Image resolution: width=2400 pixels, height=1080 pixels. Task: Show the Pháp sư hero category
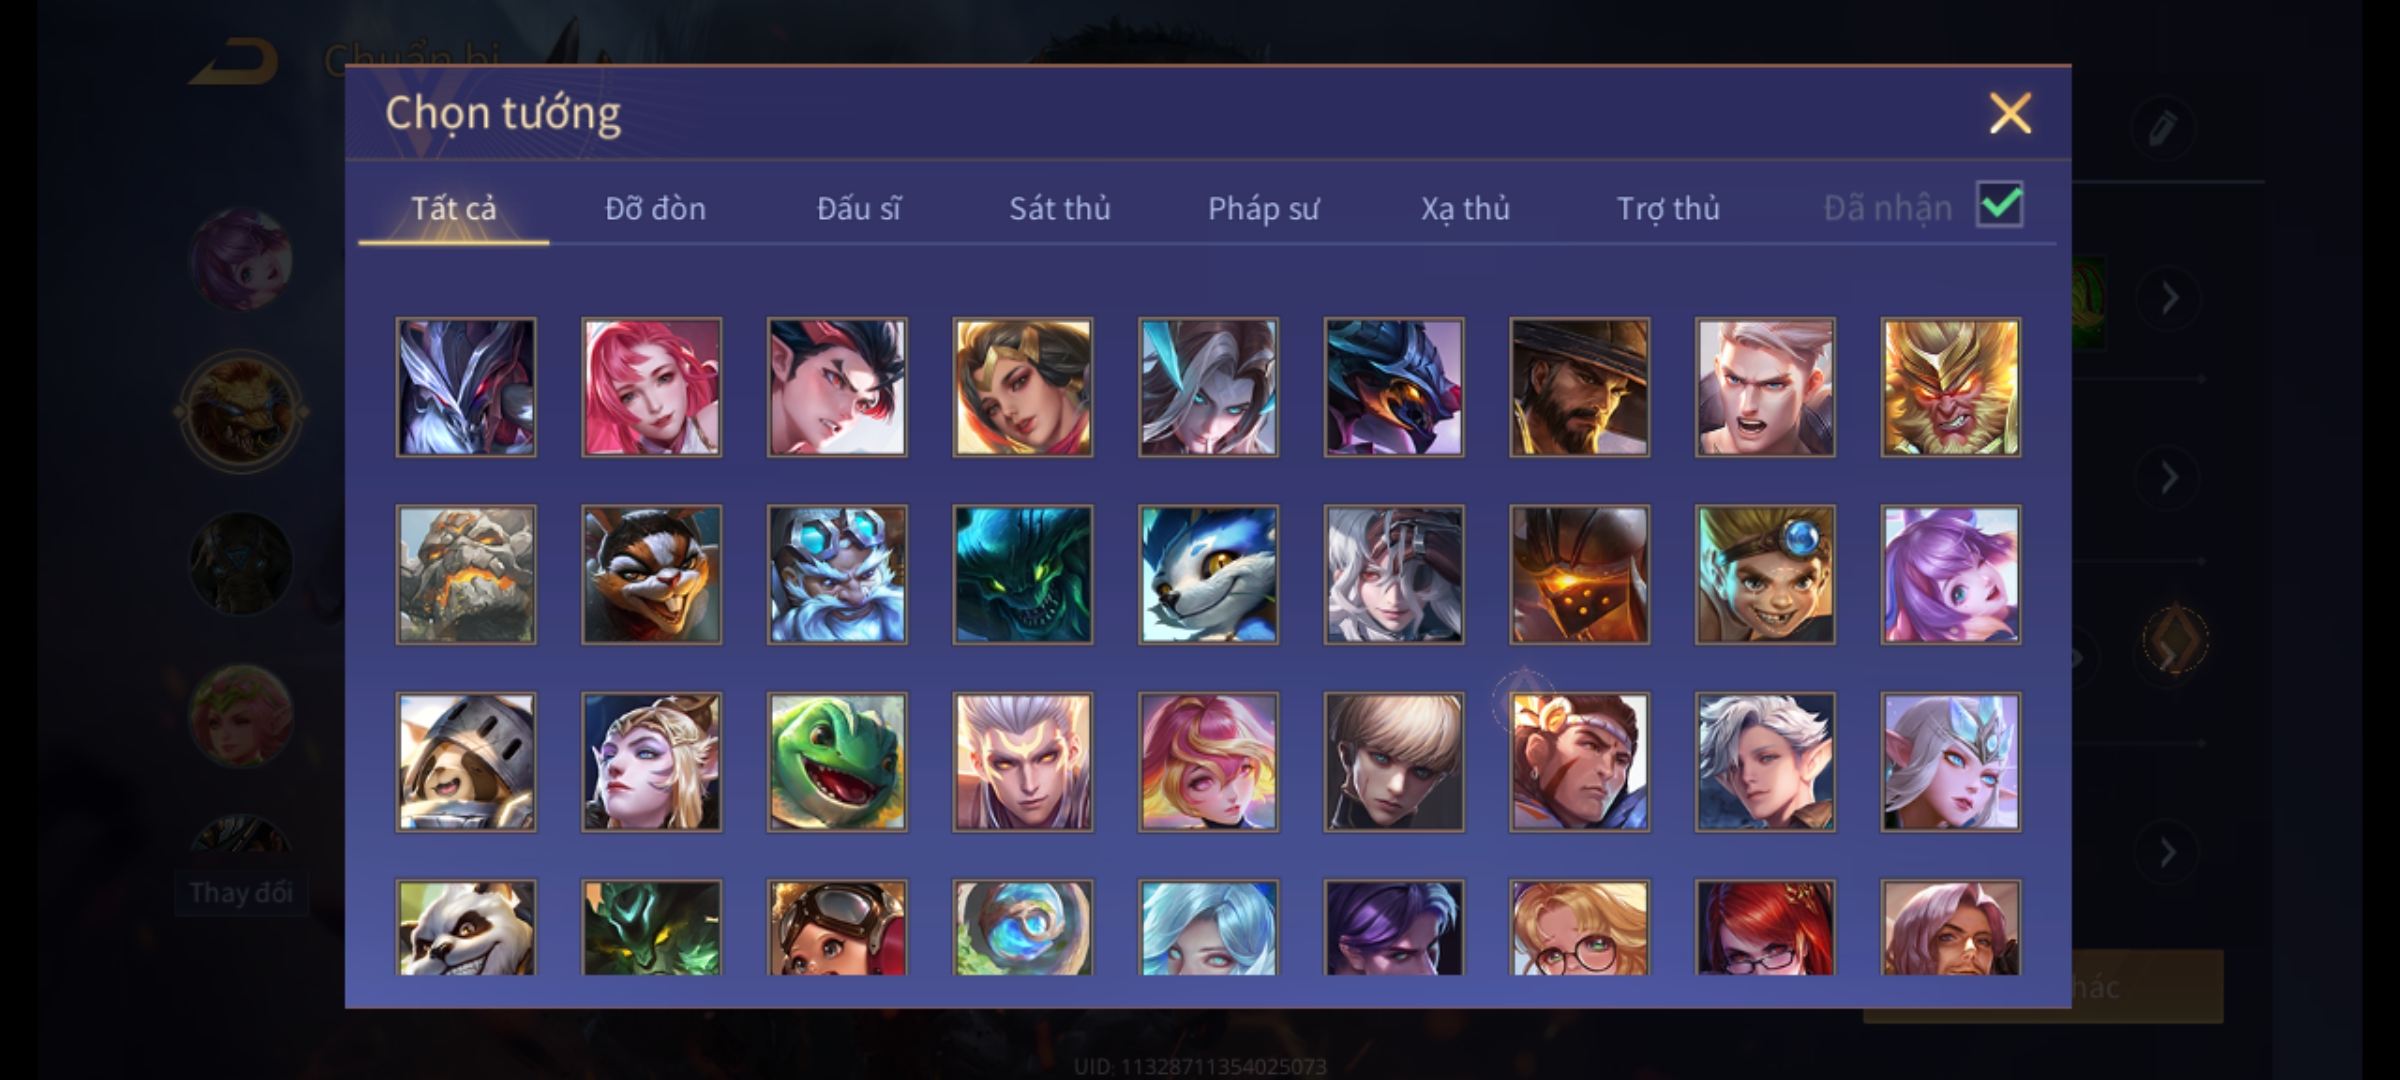click(x=1263, y=208)
